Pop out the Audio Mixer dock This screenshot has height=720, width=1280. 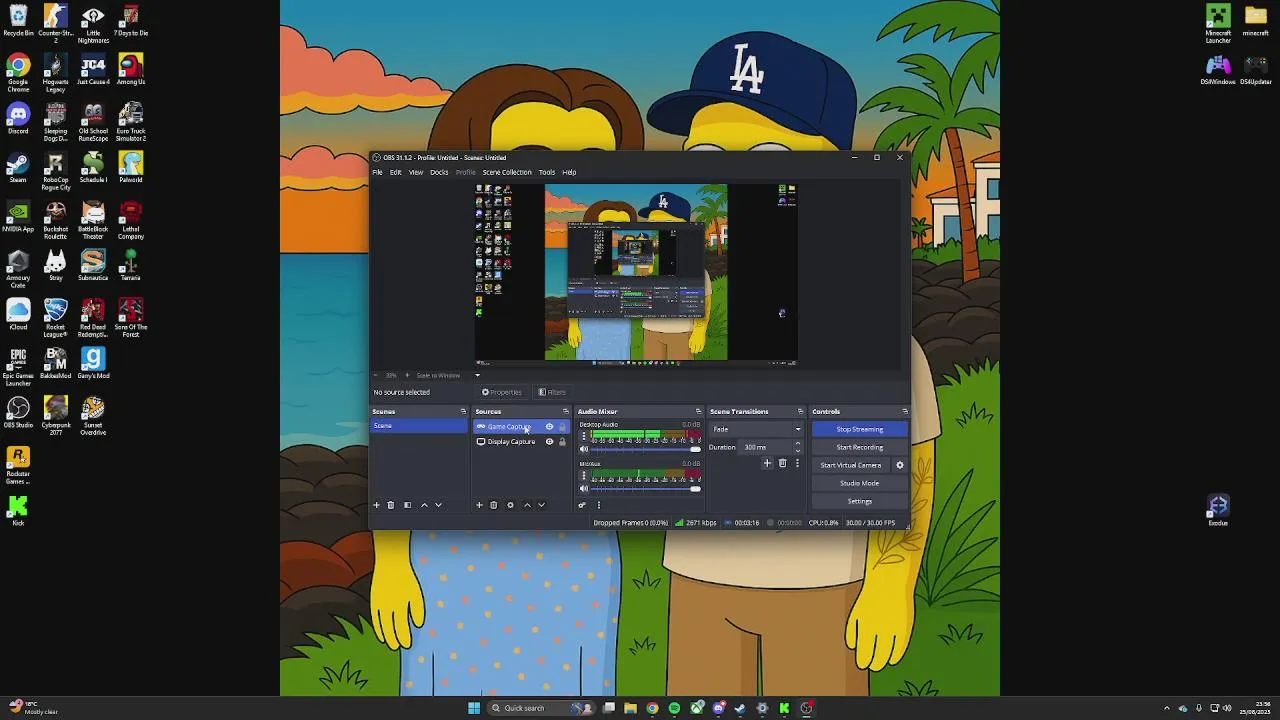[x=698, y=411]
